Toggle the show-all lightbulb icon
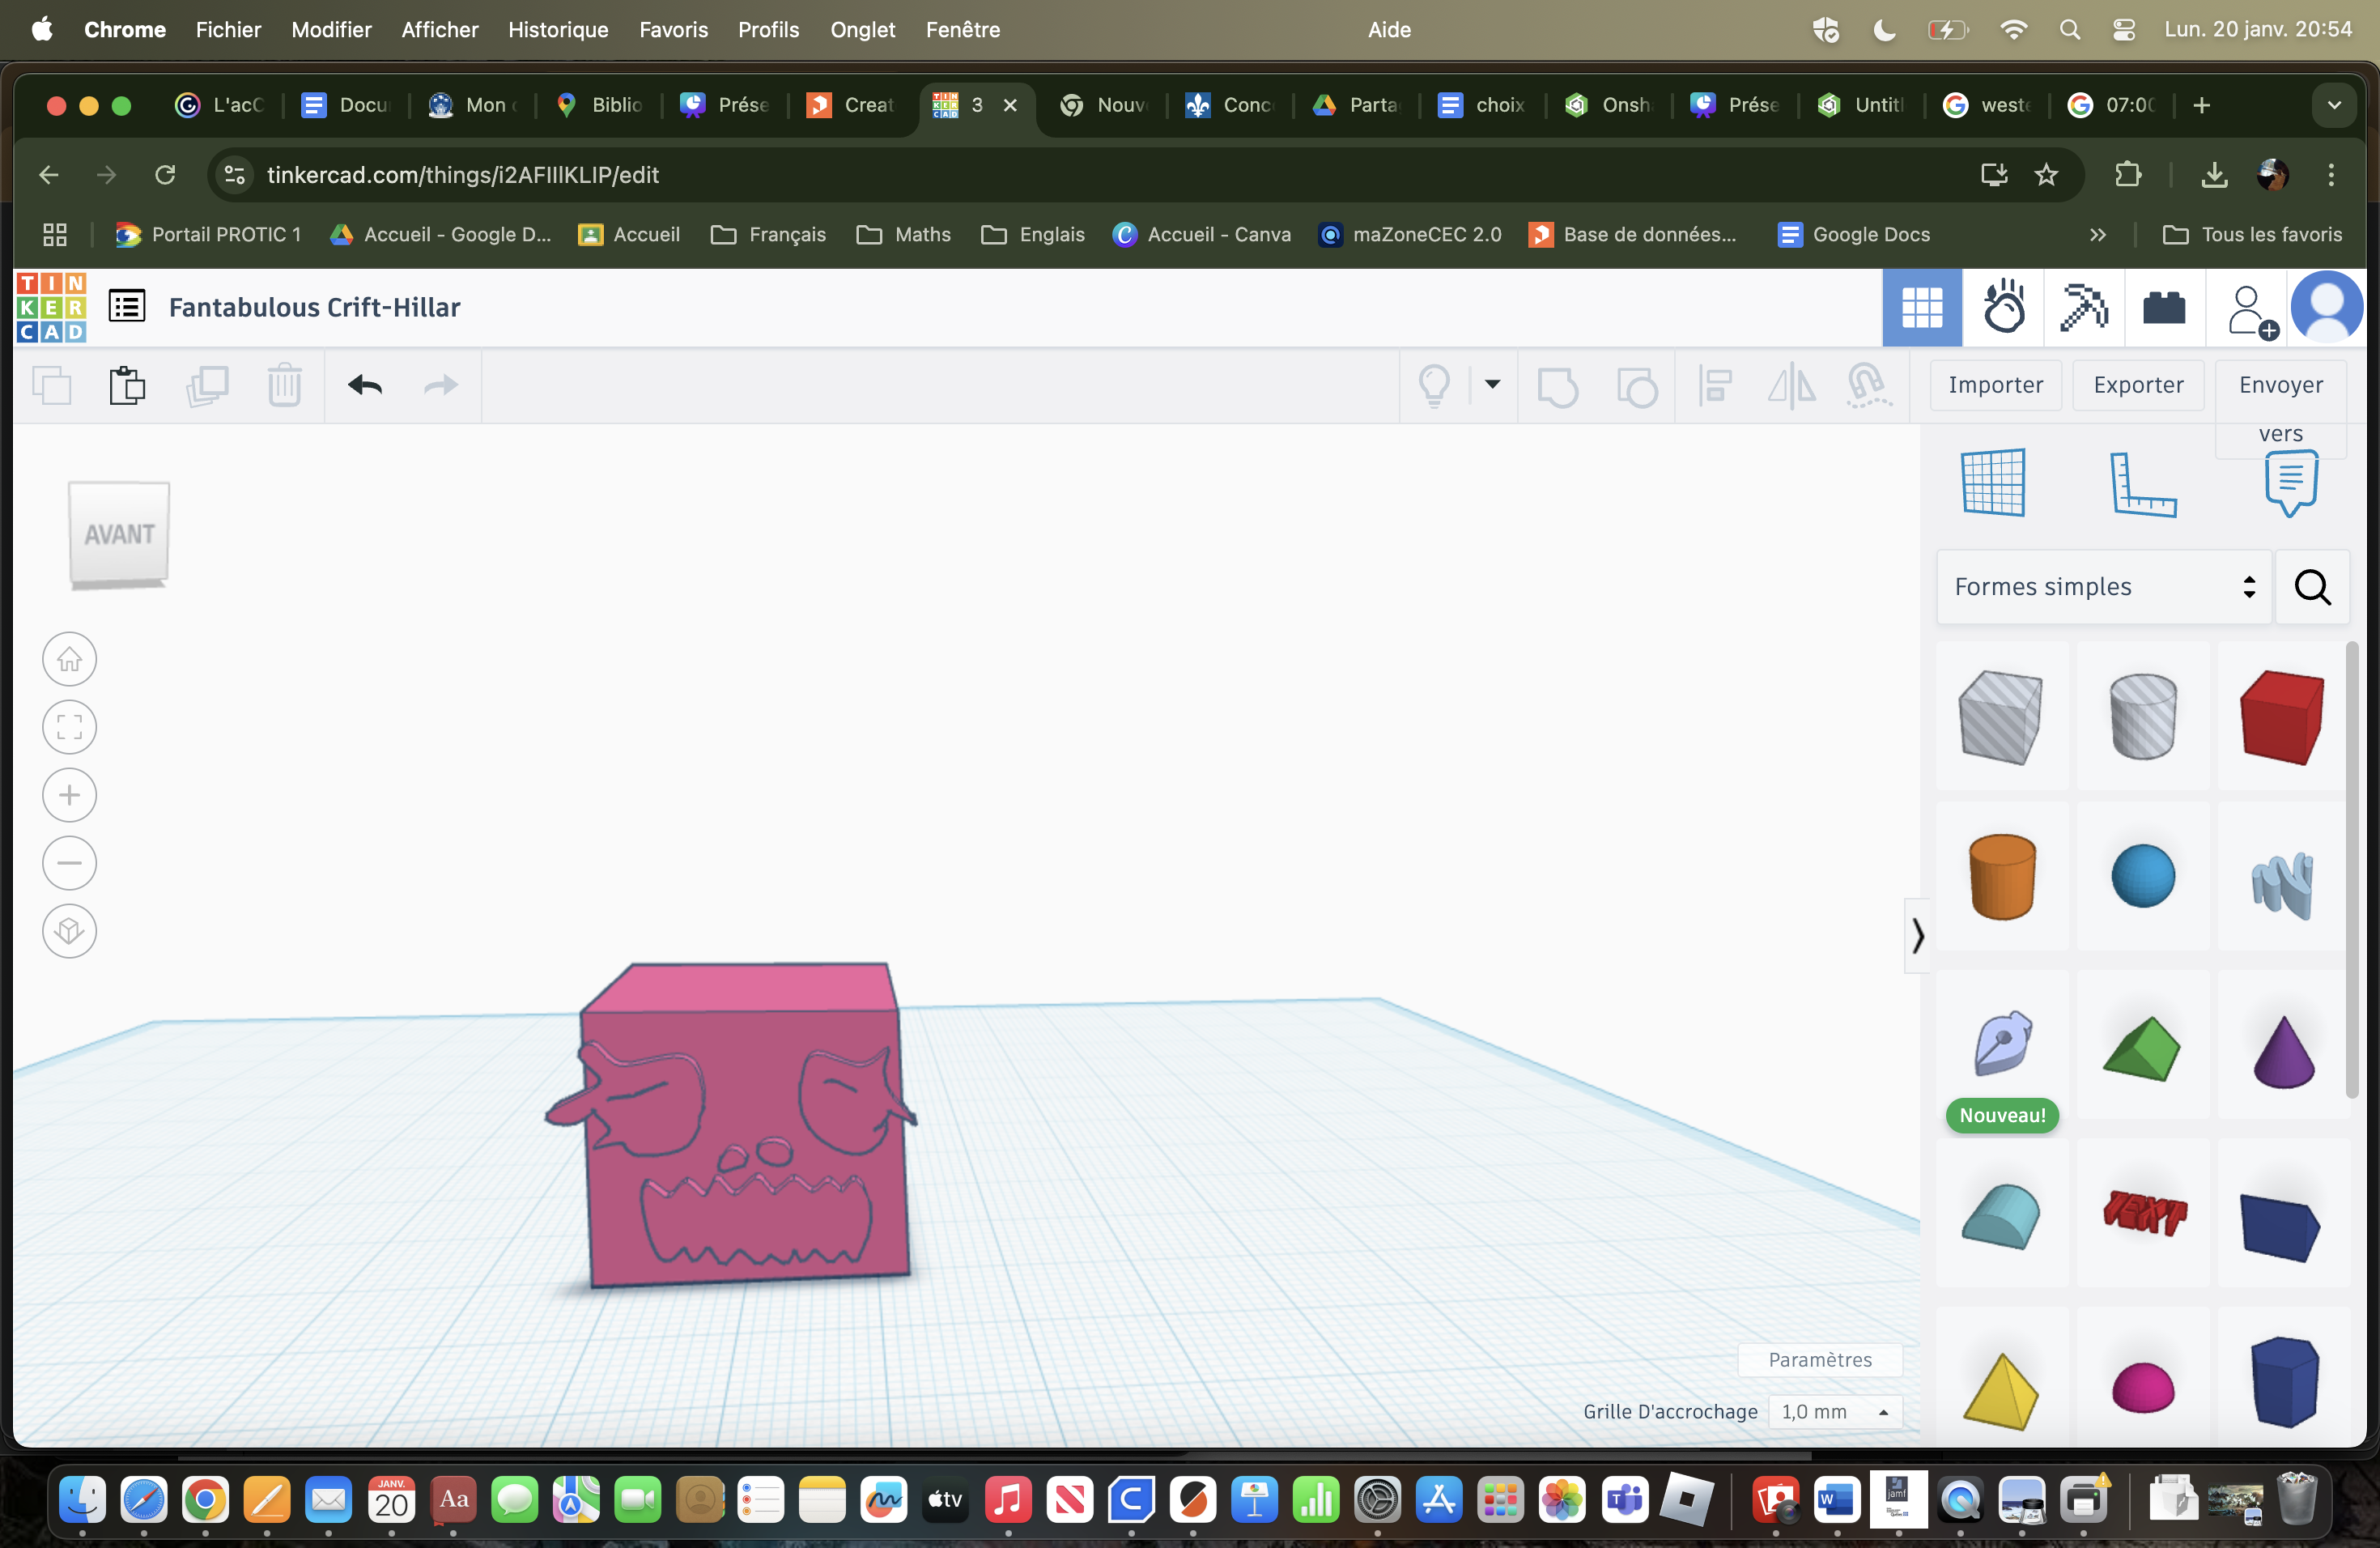The width and height of the screenshot is (2380, 1548). click(1434, 385)
